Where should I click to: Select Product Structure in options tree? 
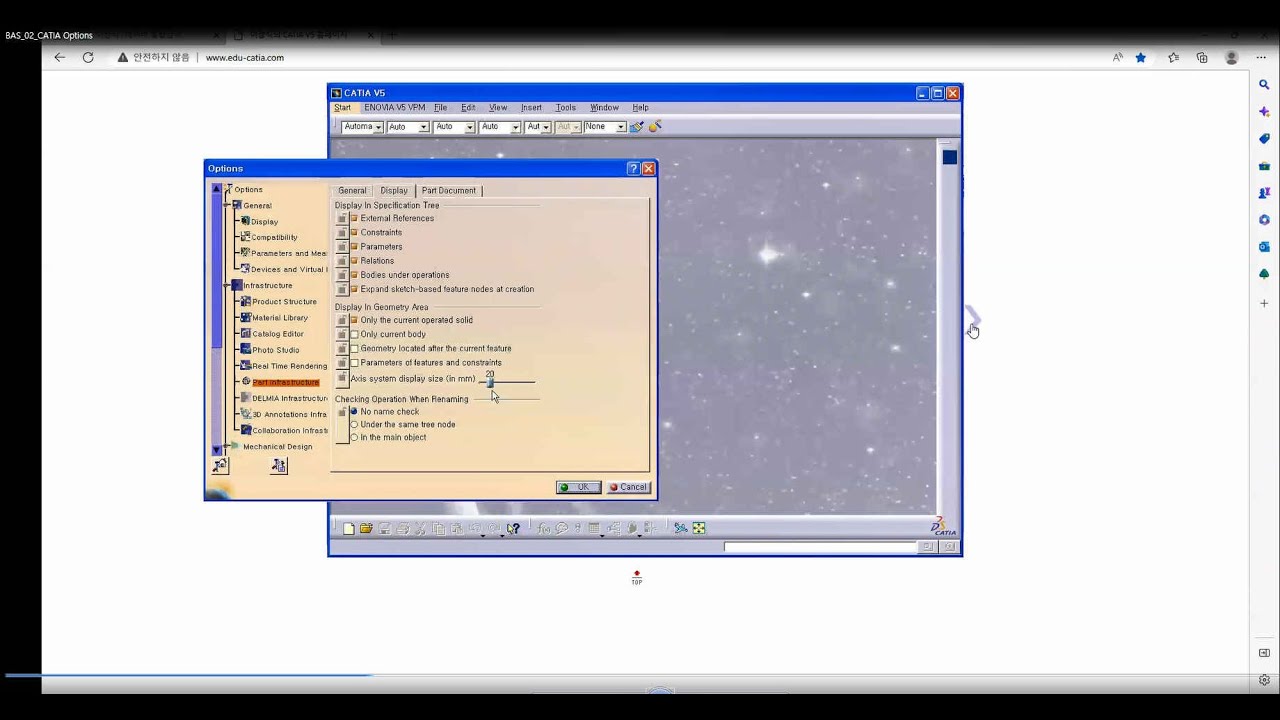[284, 301]
